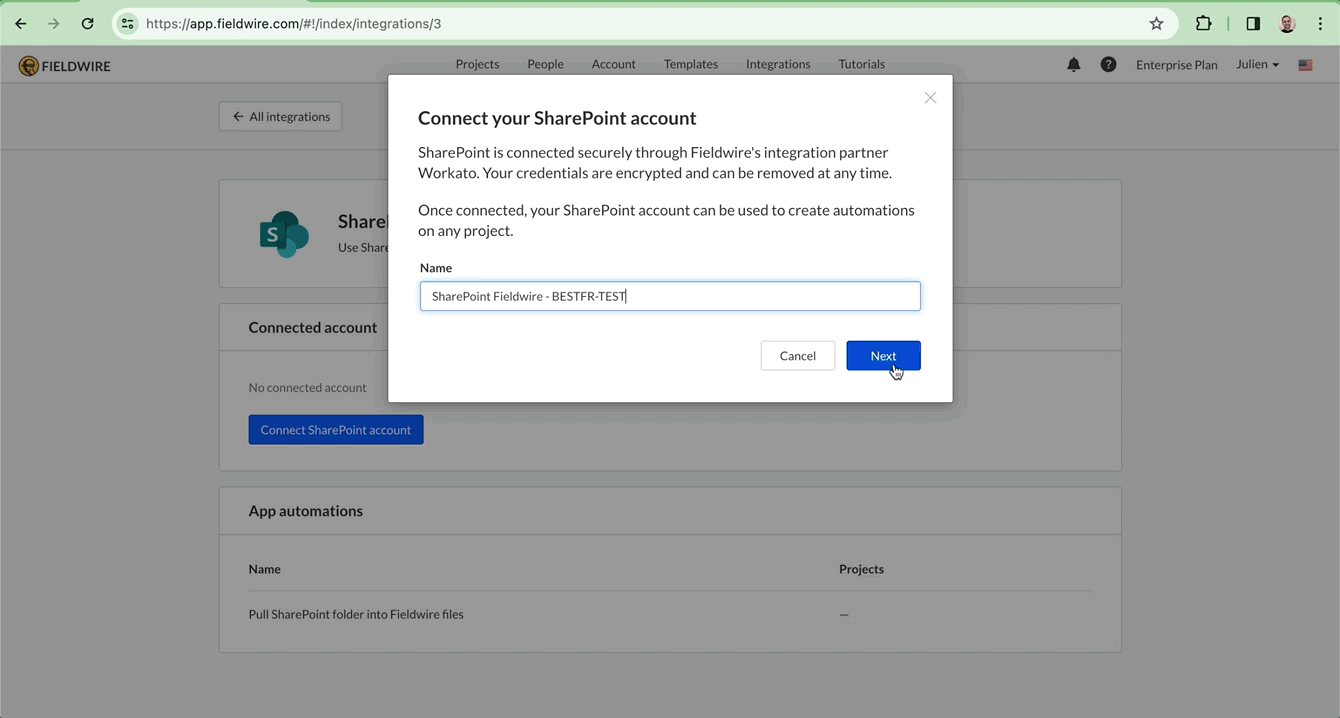This screenshot has height=718, width=1340.
Task: Open Pull SharePoint folder into Fieldwire files
Action: [356, 614]
